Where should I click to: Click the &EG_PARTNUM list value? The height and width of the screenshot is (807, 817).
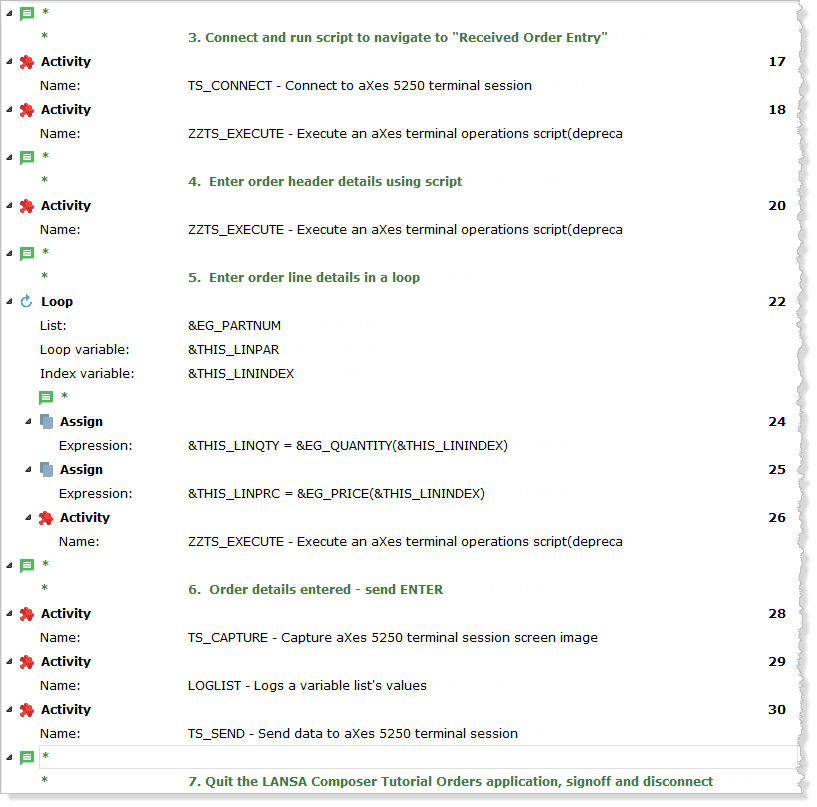[234, 326]
